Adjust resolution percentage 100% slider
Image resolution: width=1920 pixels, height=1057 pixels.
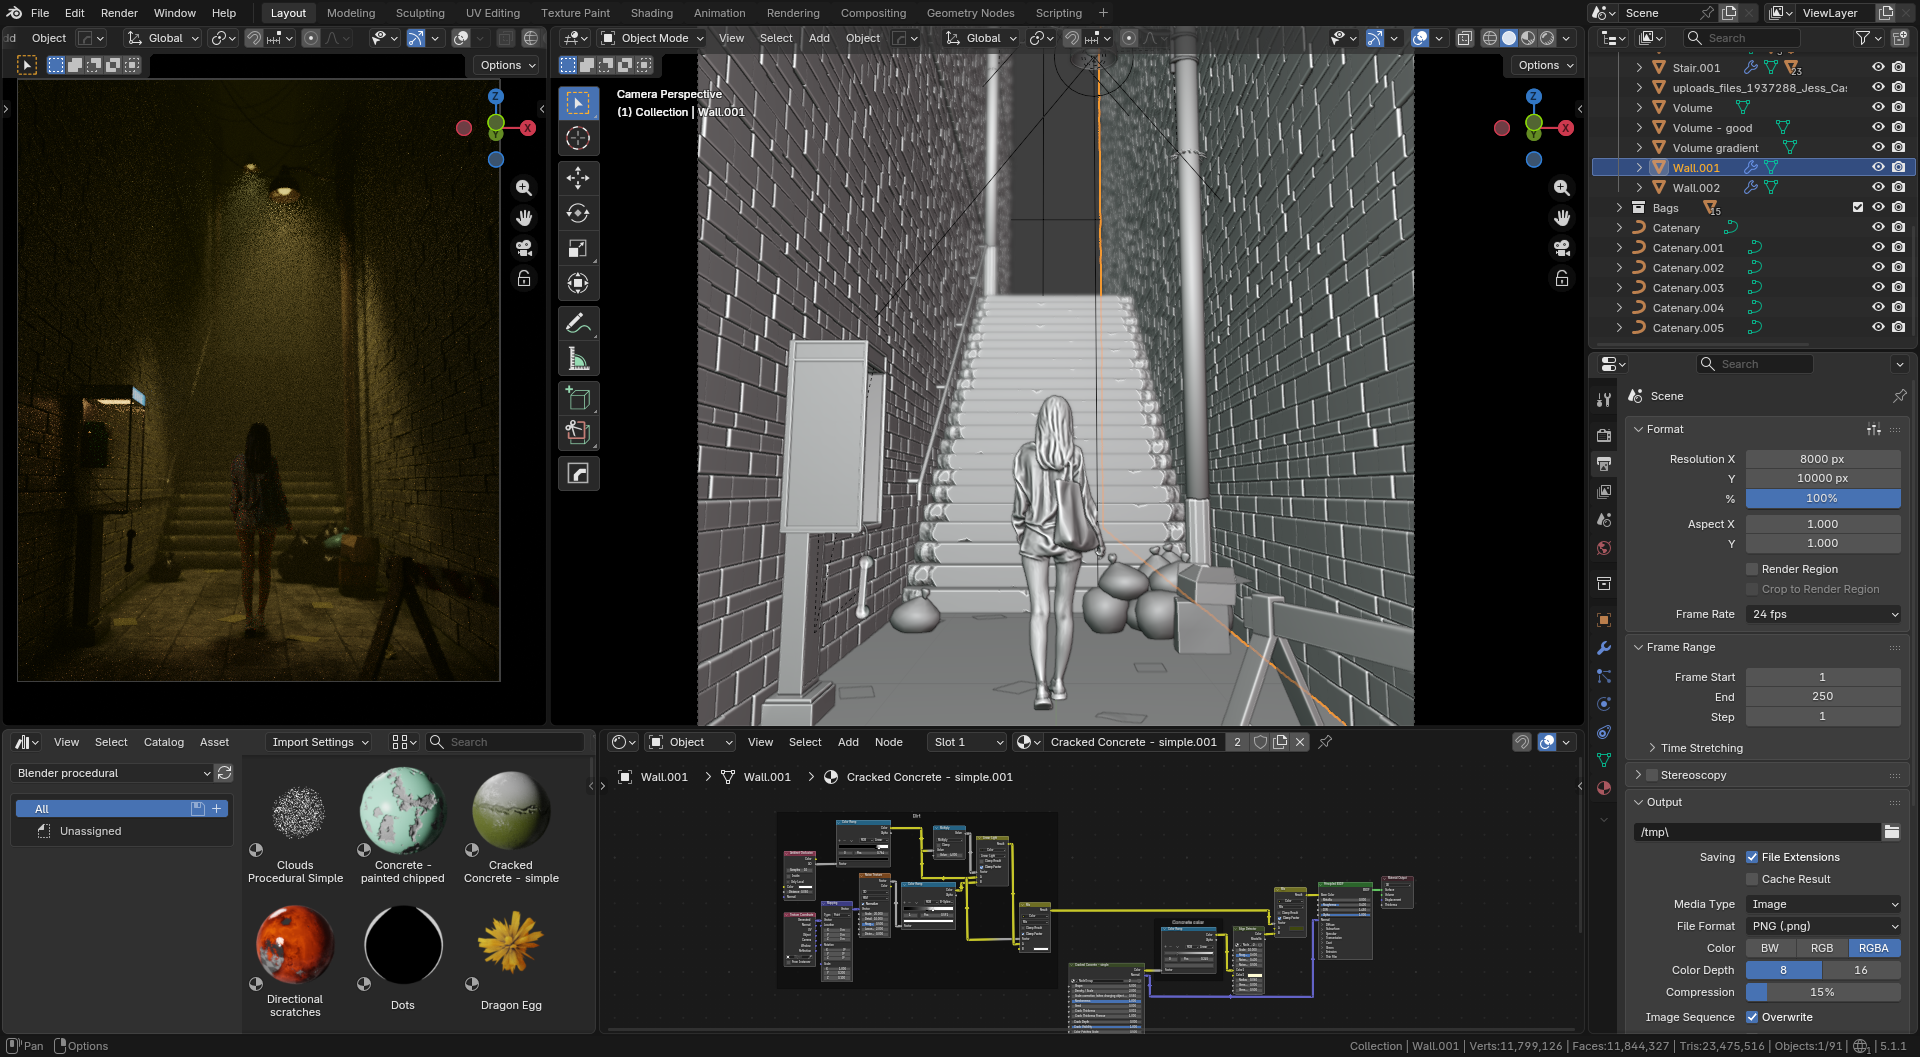[1823, 498]
